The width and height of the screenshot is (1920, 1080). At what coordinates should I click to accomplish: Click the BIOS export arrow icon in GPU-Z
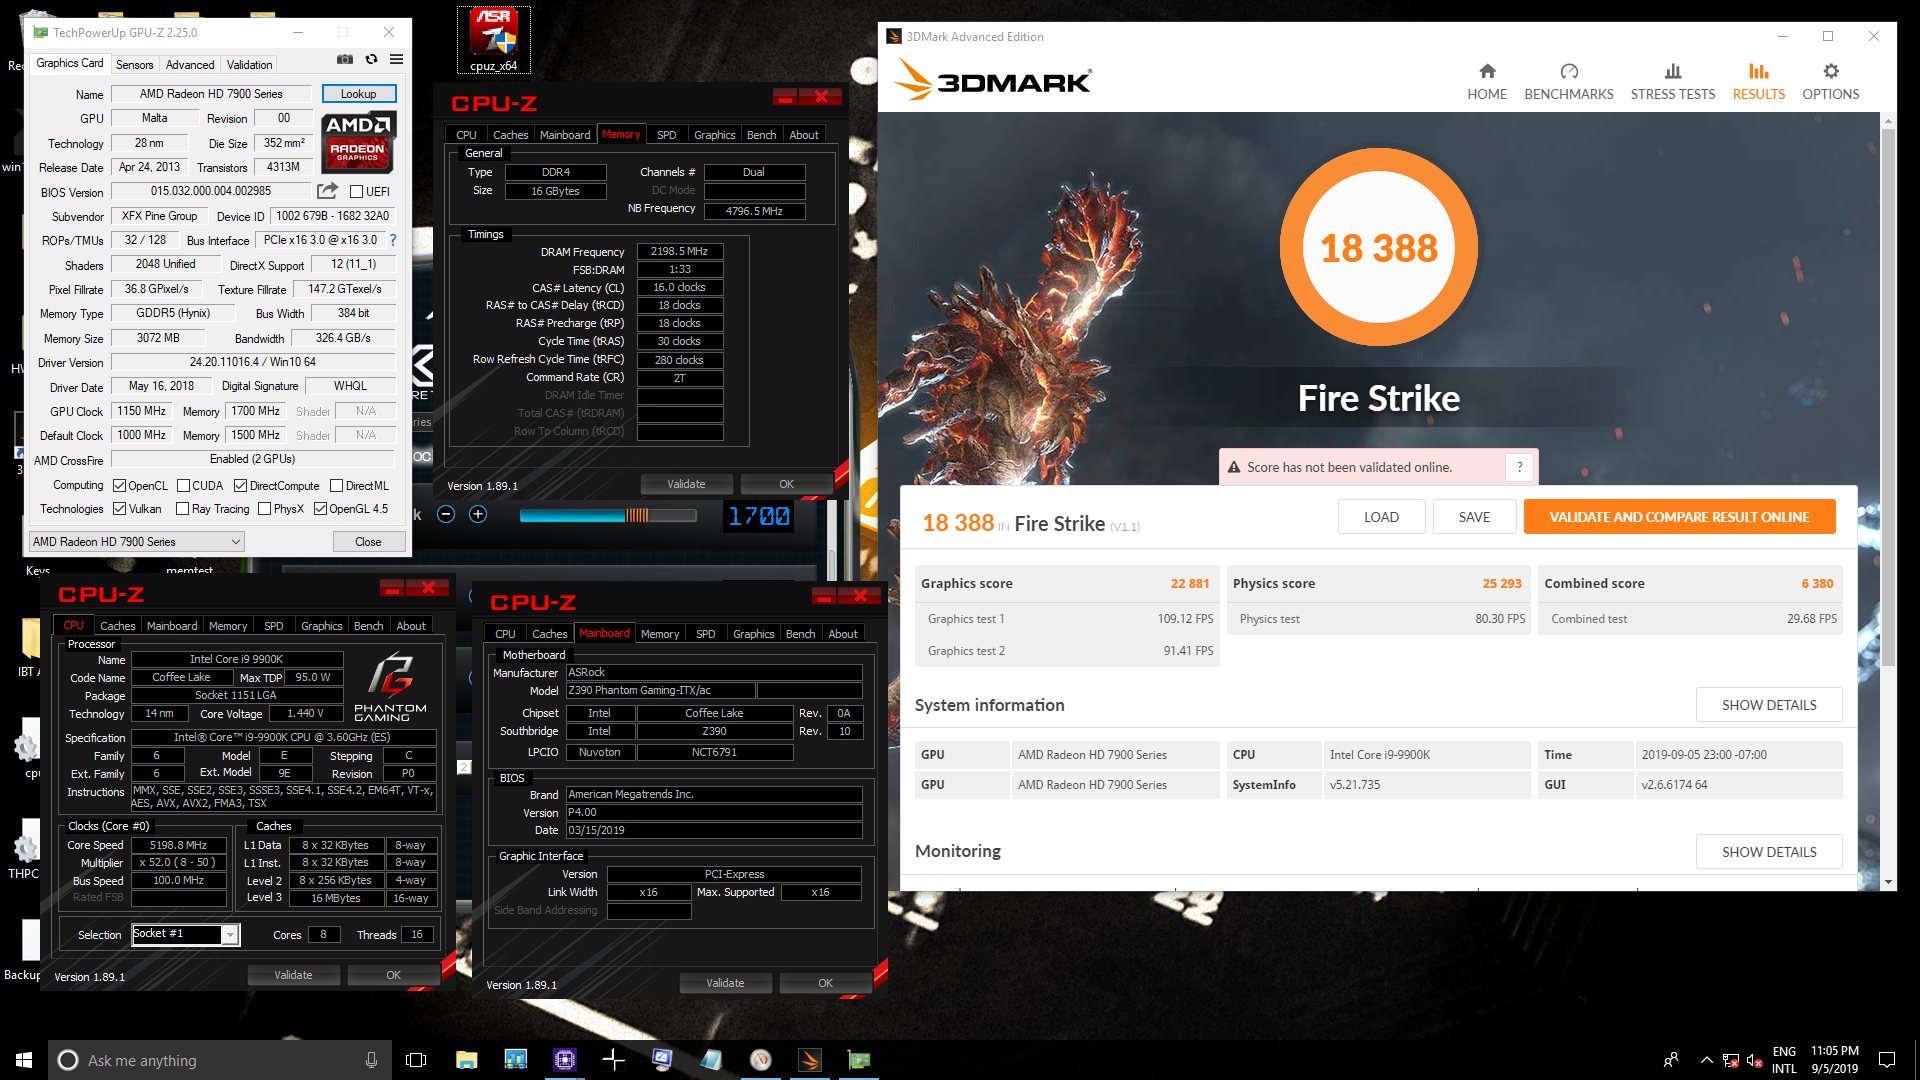327,191
